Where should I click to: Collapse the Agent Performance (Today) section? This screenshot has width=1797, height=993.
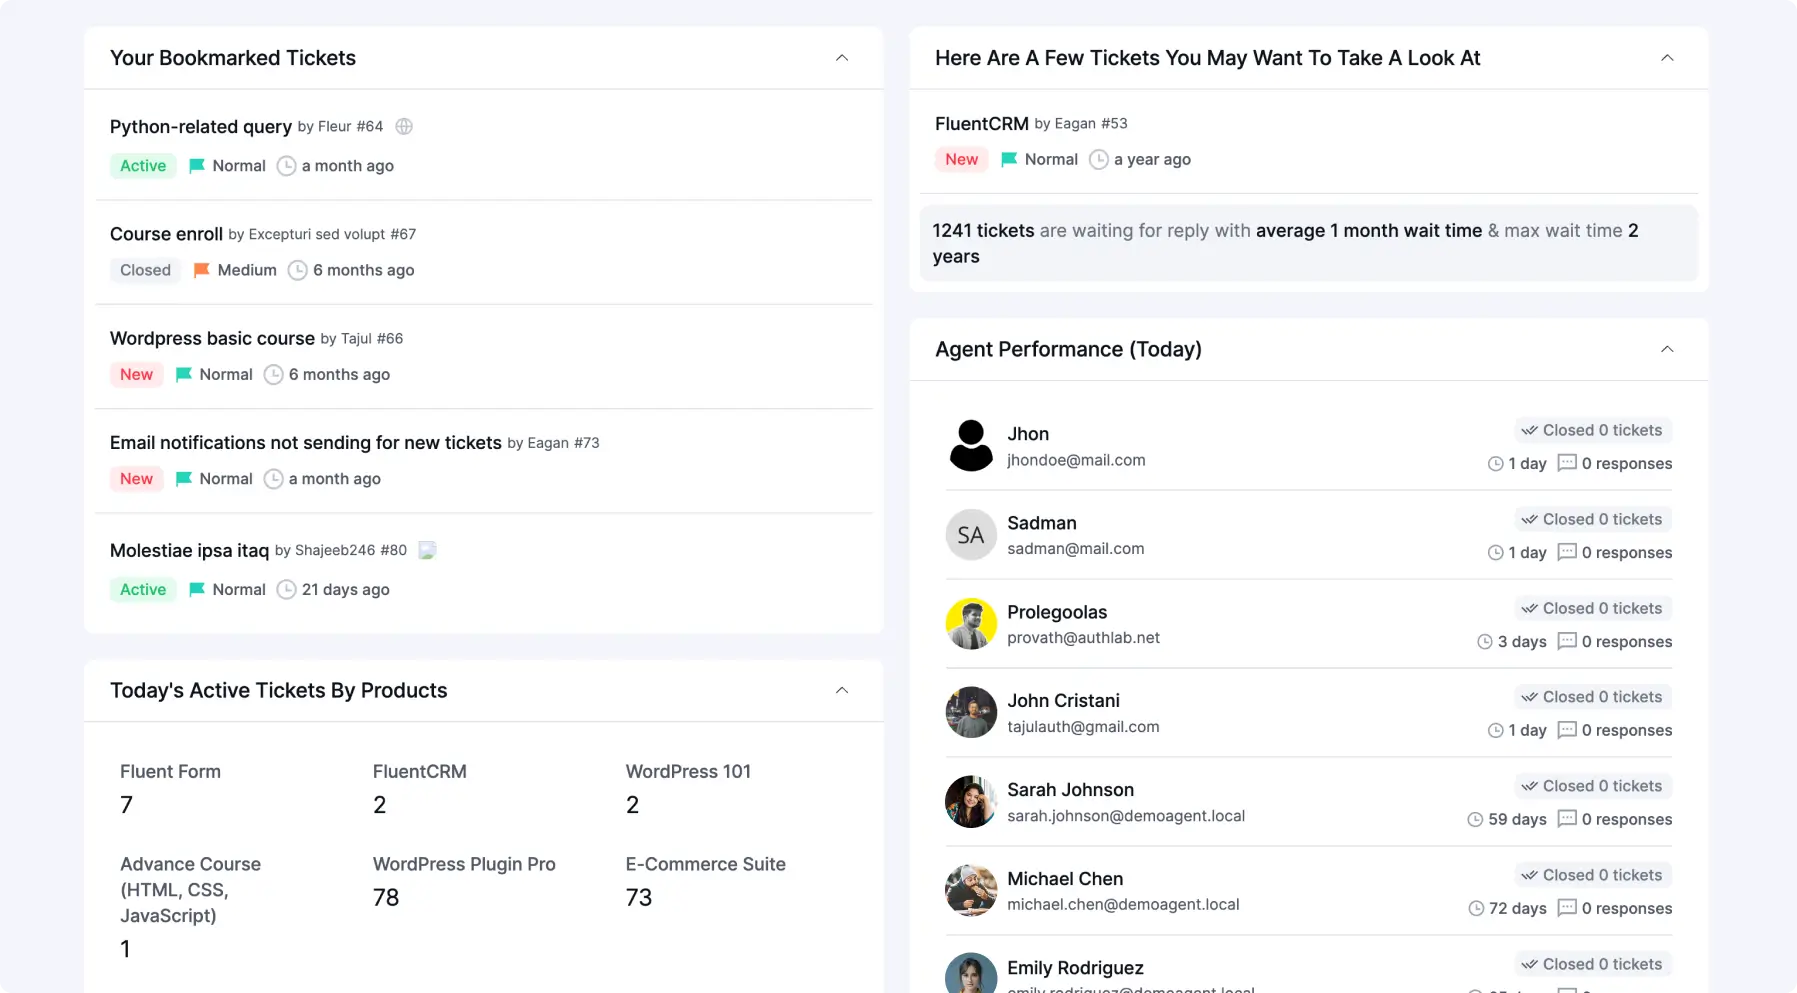[1667, 349]
